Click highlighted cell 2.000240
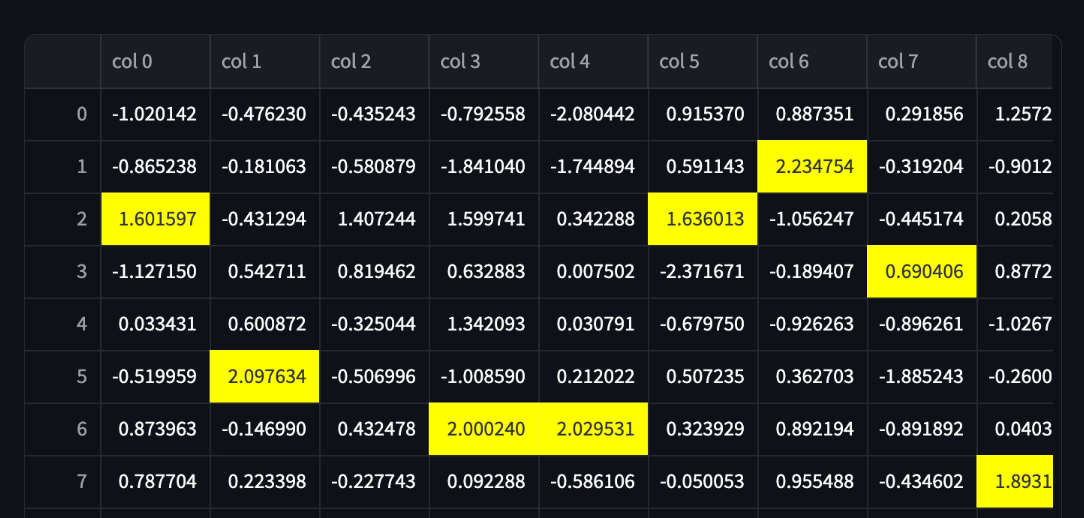The width and height of the screenshot is (1084, 518). pos(484,429)
